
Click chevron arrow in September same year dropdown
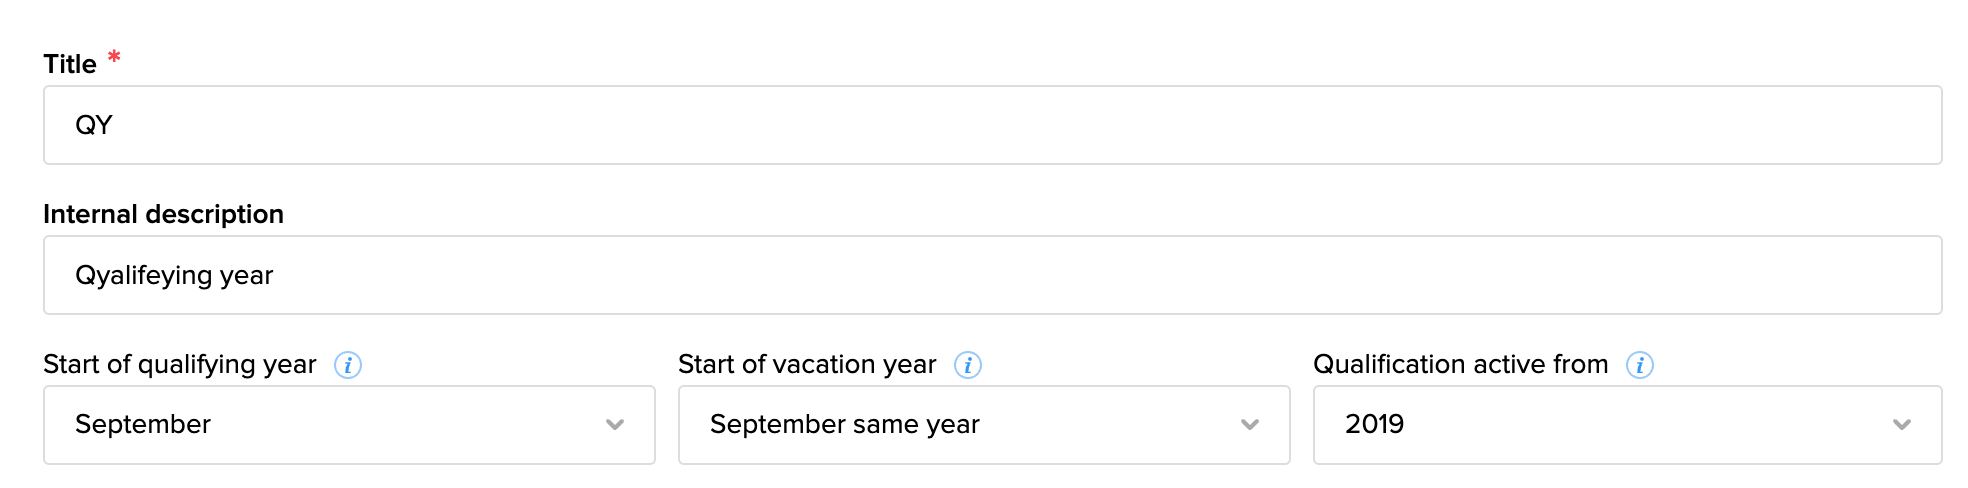tap(1249, 425)
